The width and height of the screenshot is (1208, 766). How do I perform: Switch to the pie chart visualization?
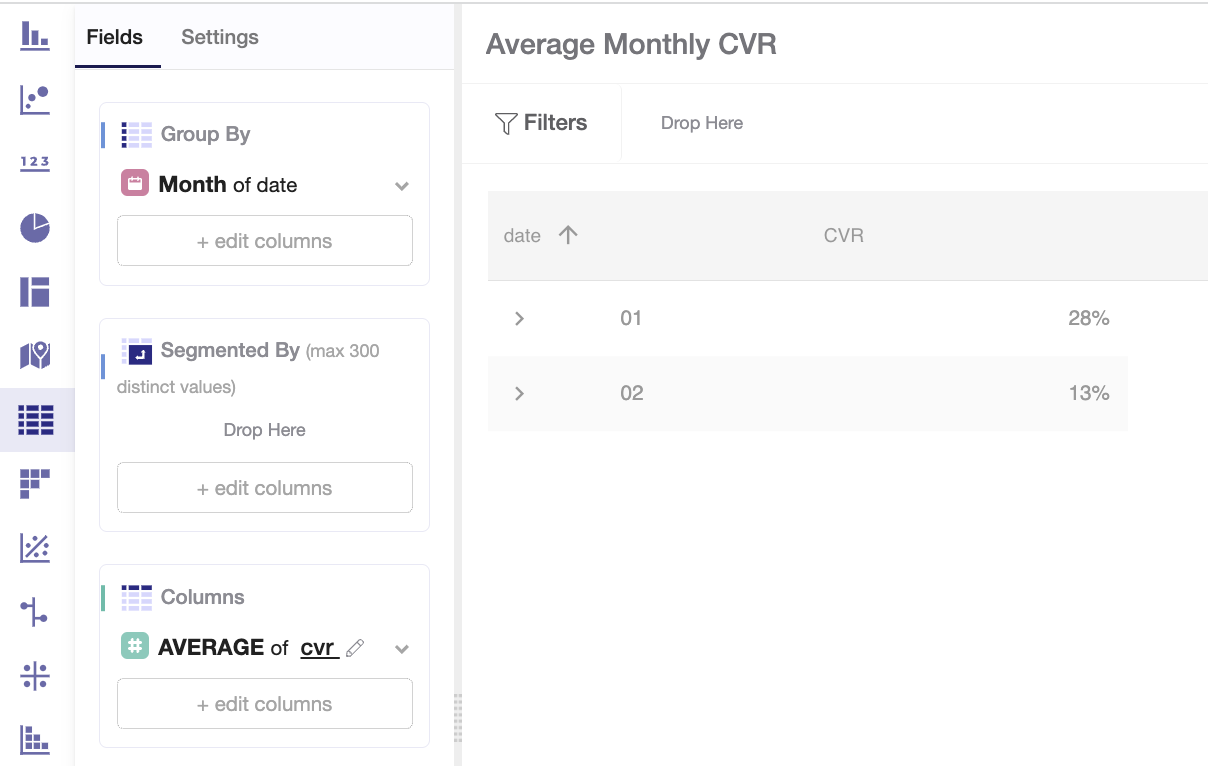coord(35,228)
